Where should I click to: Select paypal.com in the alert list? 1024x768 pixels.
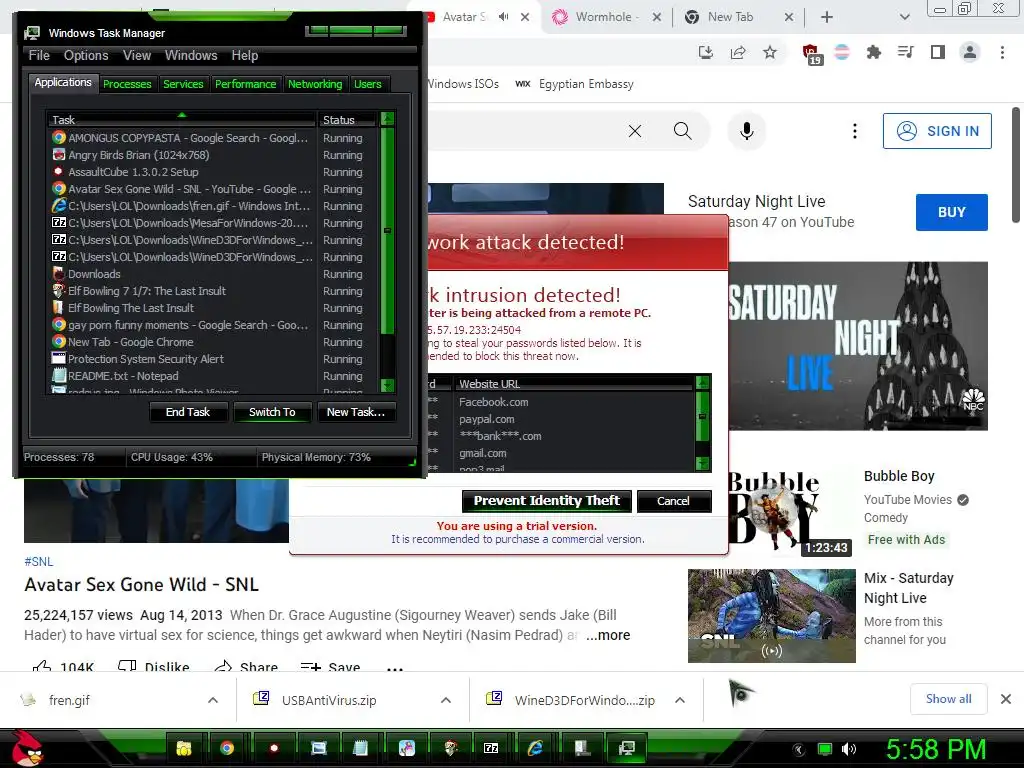487,419
